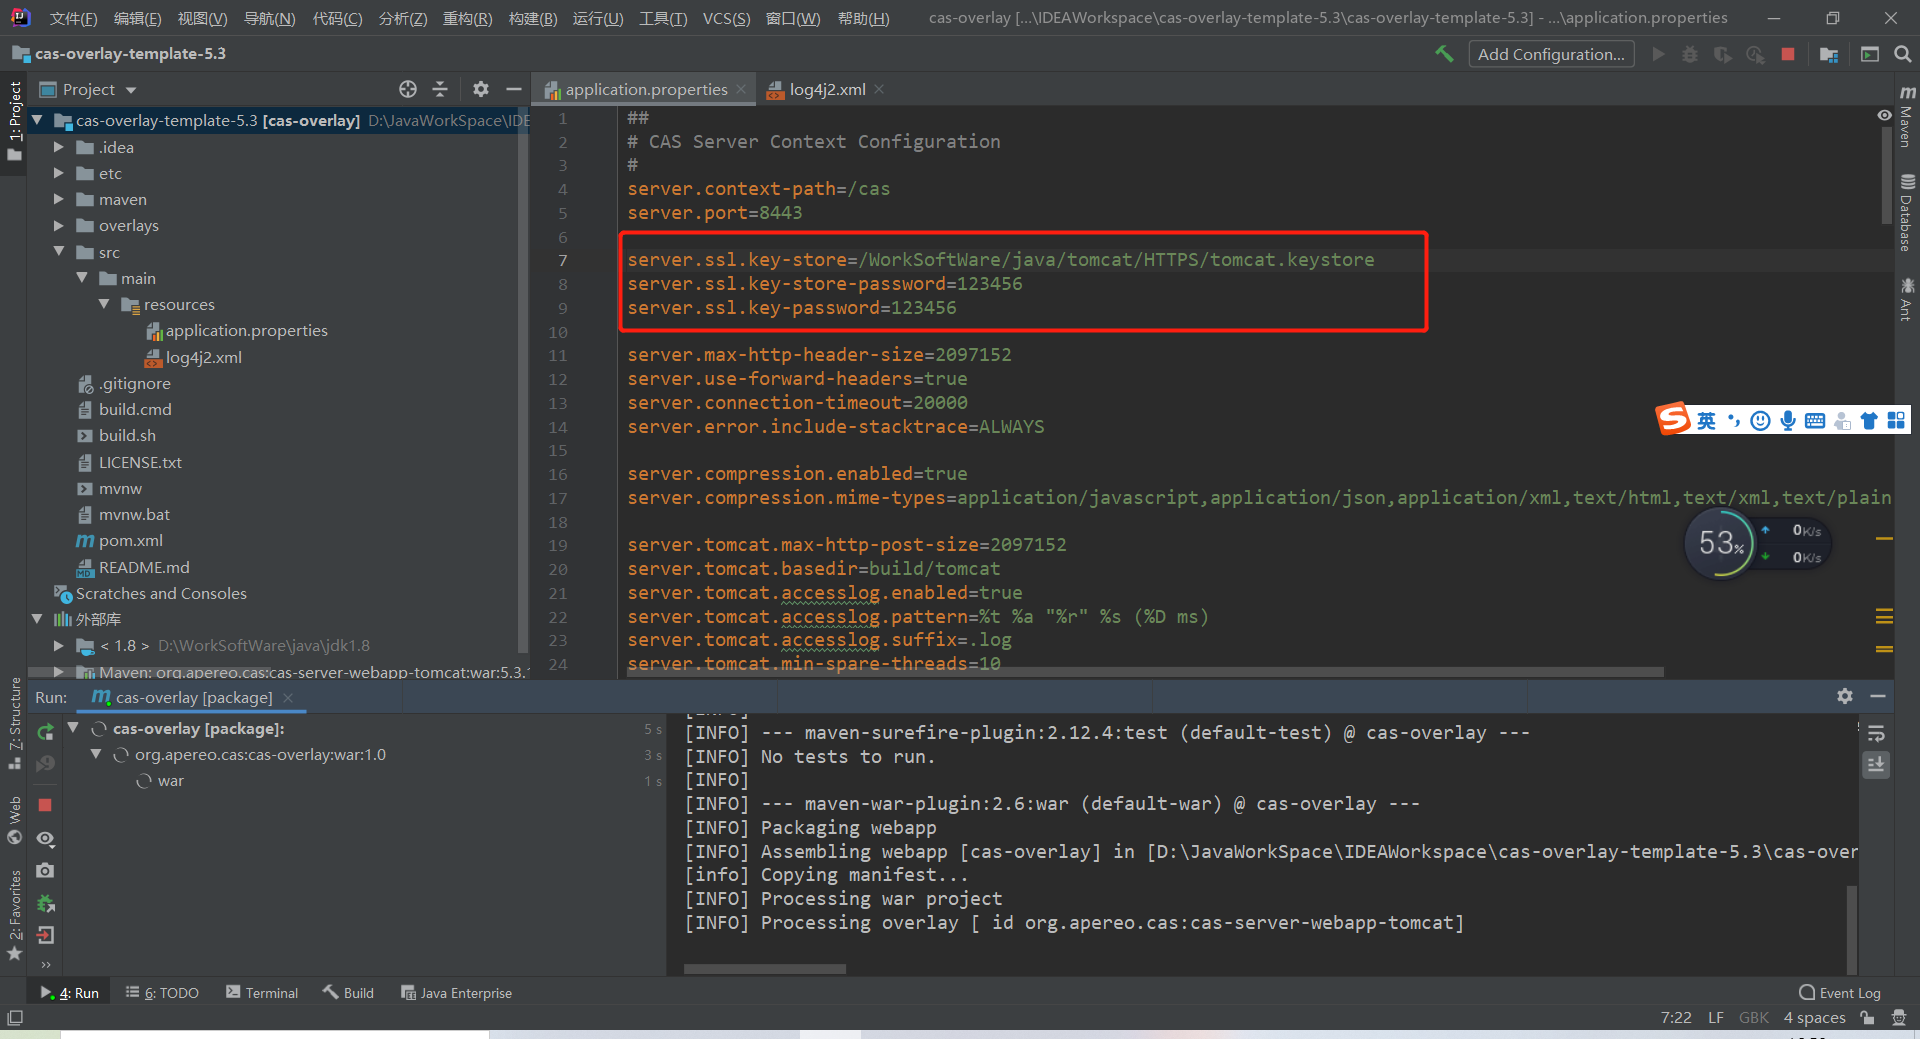Viewport: 1920px width, 1039px height.
Task: Click the Debug bug icon in the top toolbar
Action: click(1690, 54)
